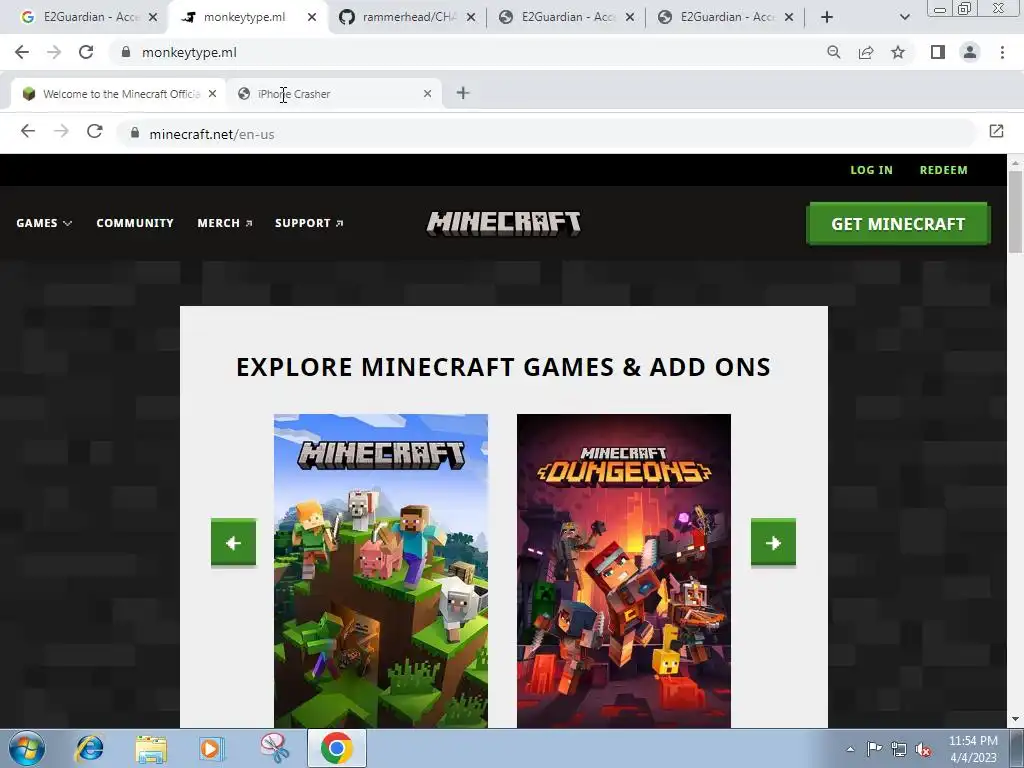Image resolution: width=1024 pixels, height=768 pixels.
Task: Open Windows Media Player taskbar icon
Action: pyautogui.click(x=211, y=748)
